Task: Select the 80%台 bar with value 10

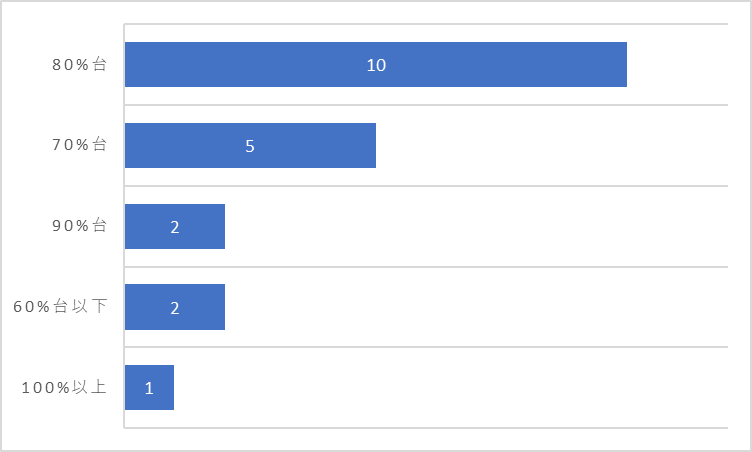Action: (x=376, y=64)
